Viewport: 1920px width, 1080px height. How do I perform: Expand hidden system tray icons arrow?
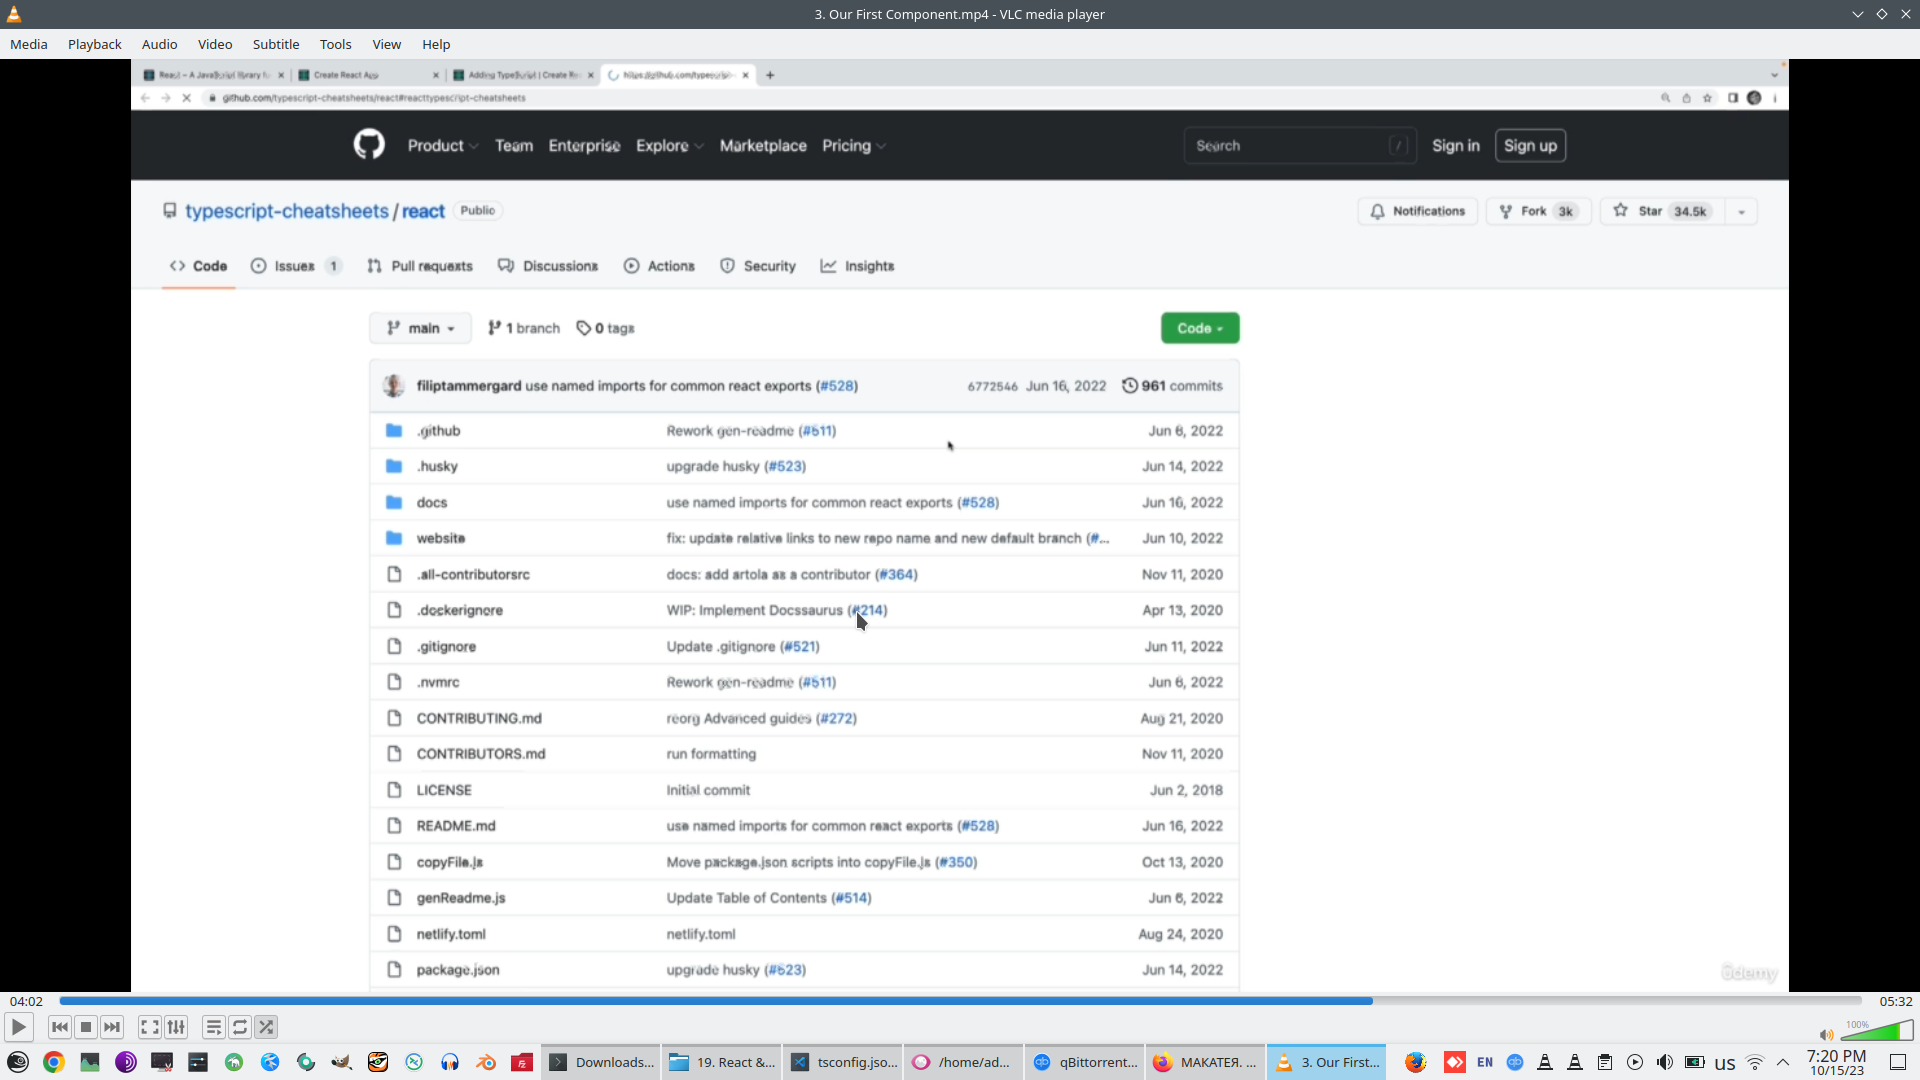[x=1783, y=1062]
